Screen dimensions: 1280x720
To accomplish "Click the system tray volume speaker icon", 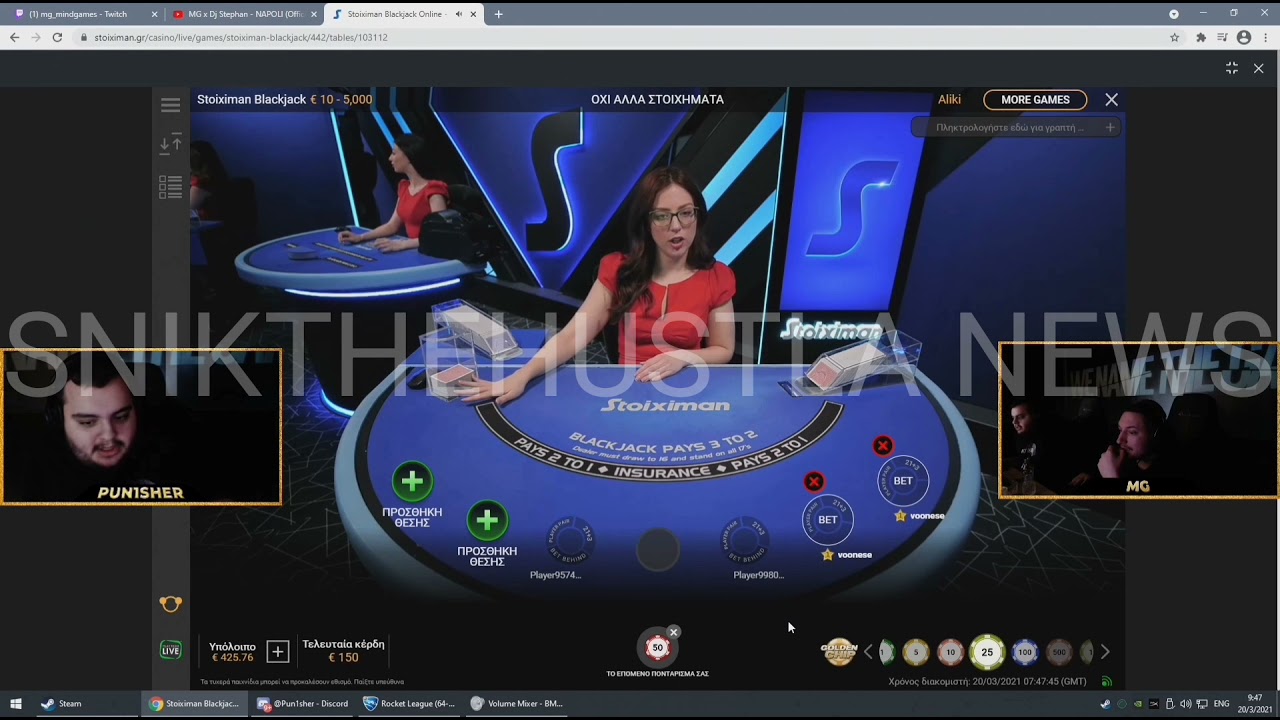I will pos(1185,704).
